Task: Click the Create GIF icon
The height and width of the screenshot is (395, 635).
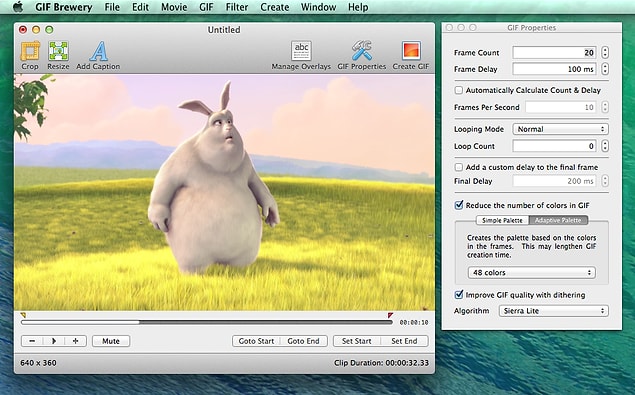Action: [x=411, y=51]
